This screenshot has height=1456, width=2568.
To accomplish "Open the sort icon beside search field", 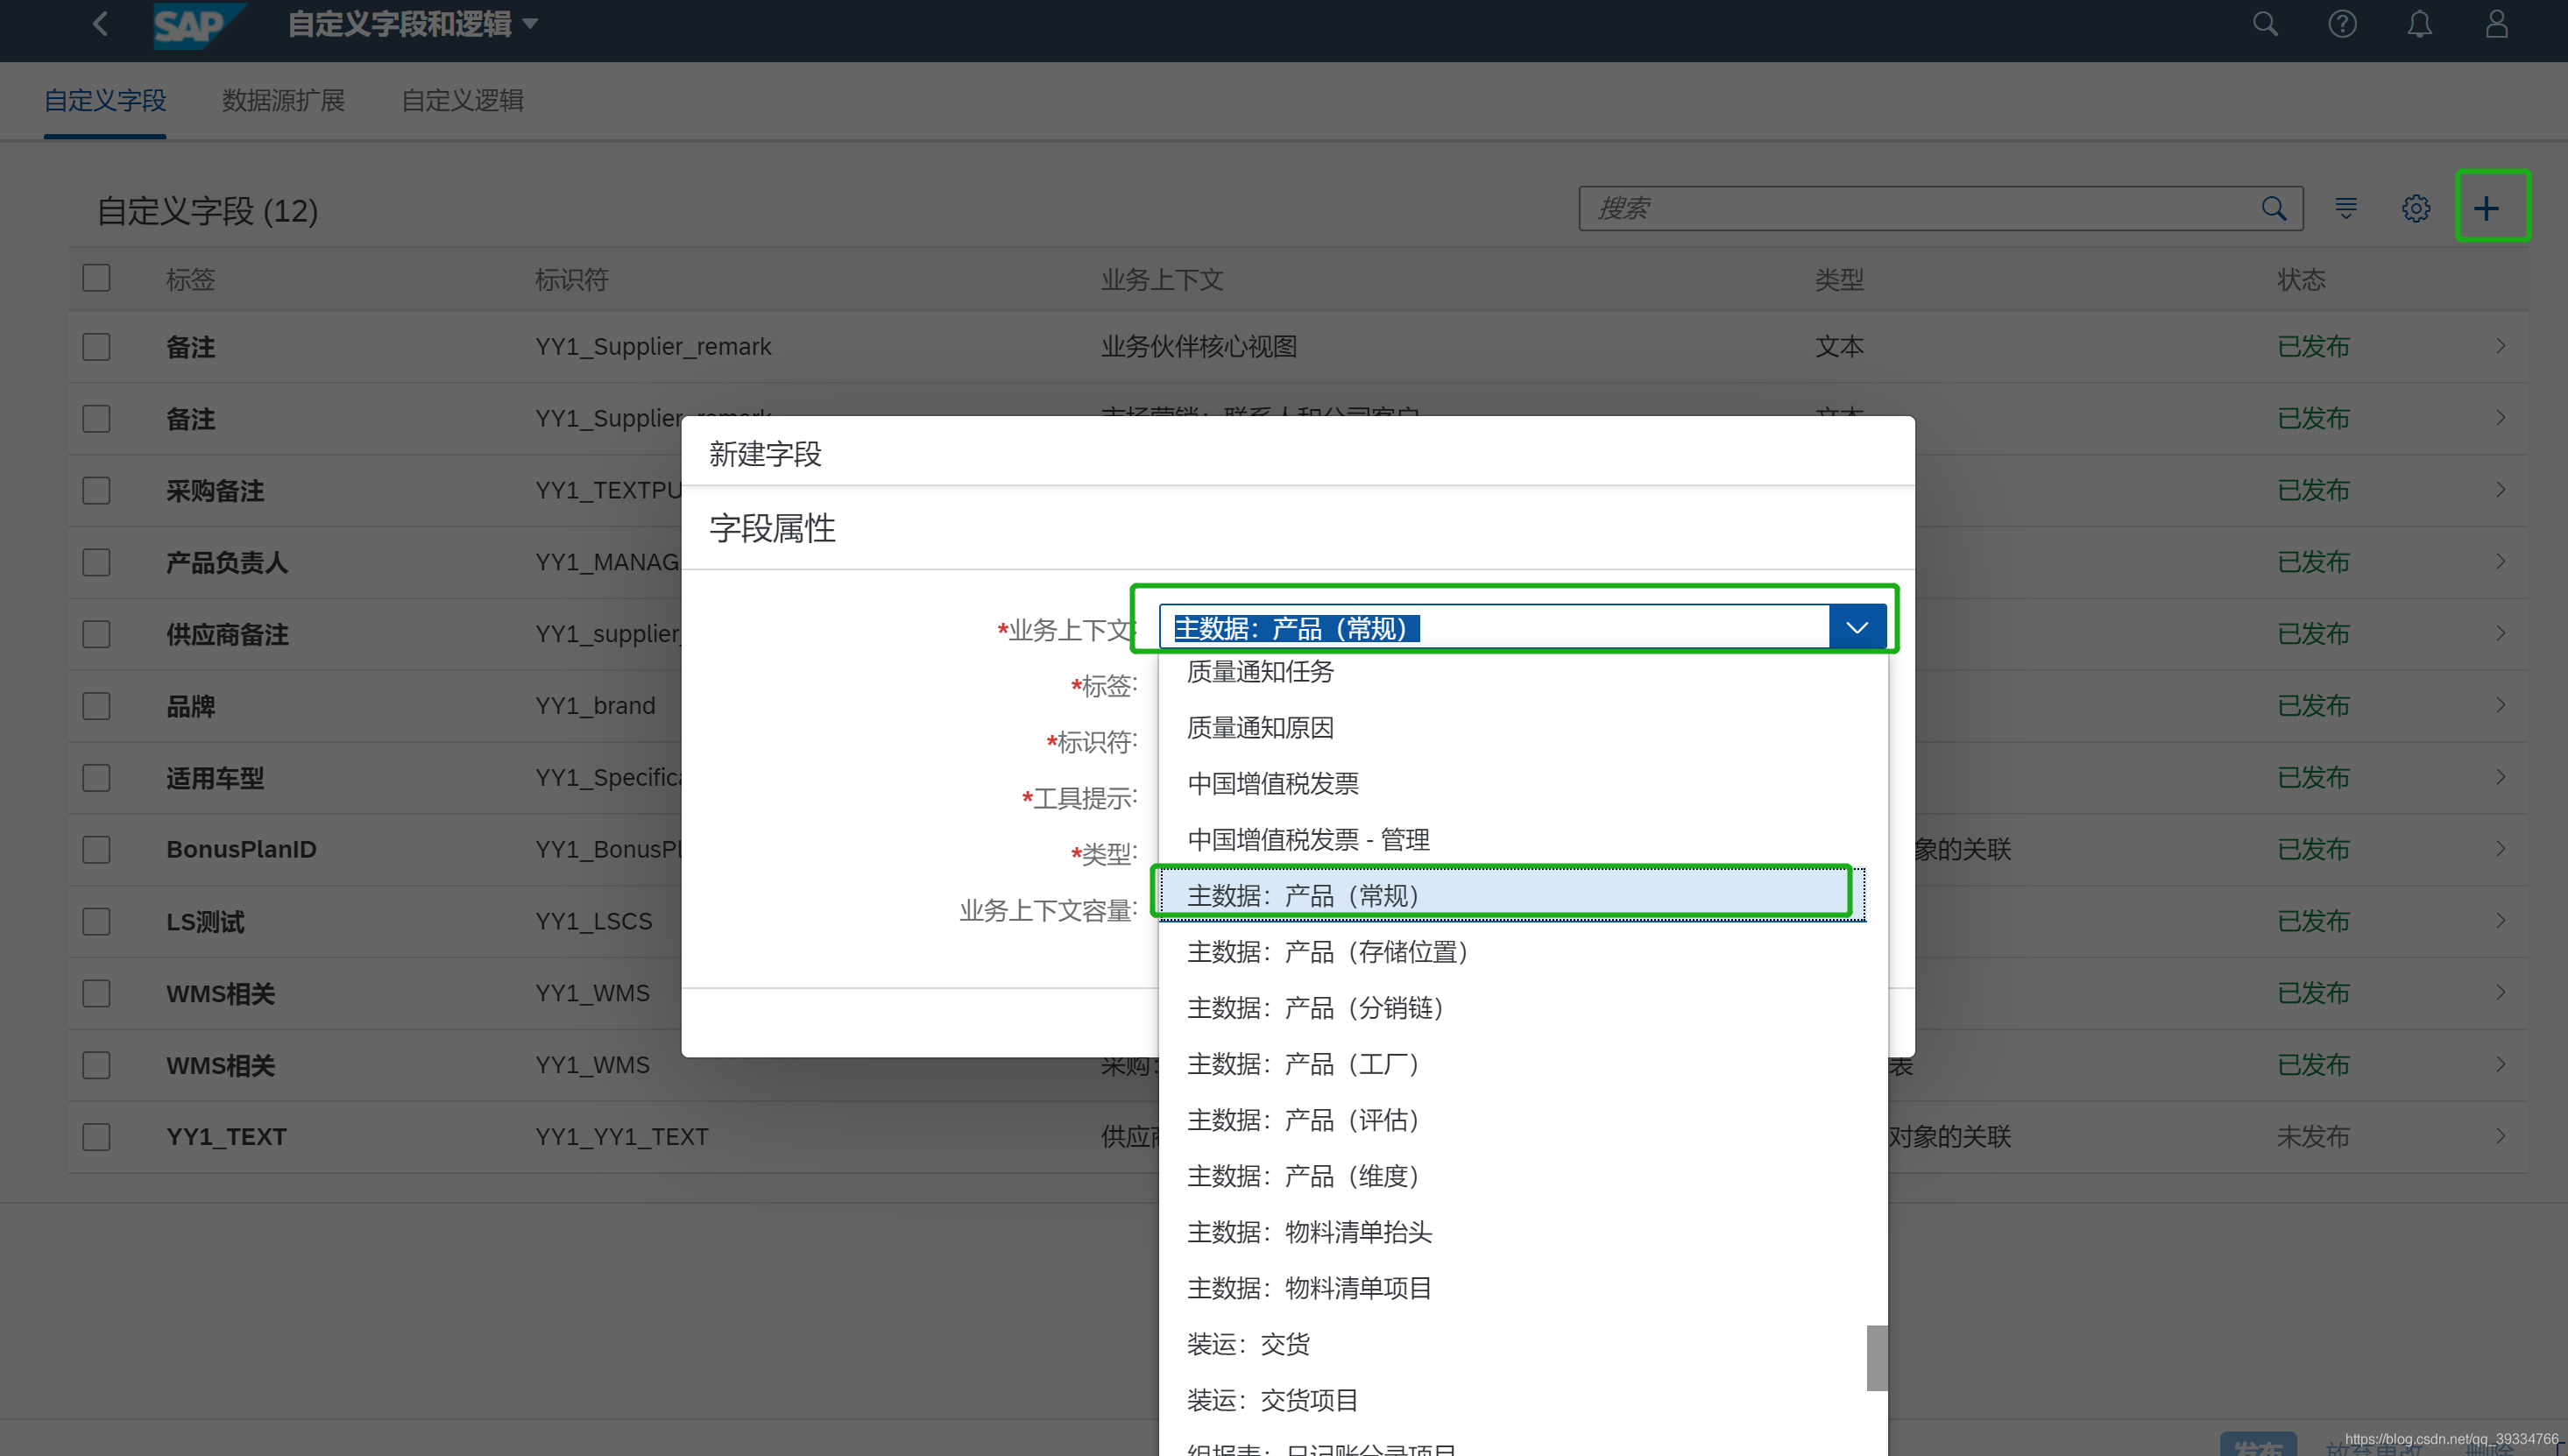I will coord(2346,208).
